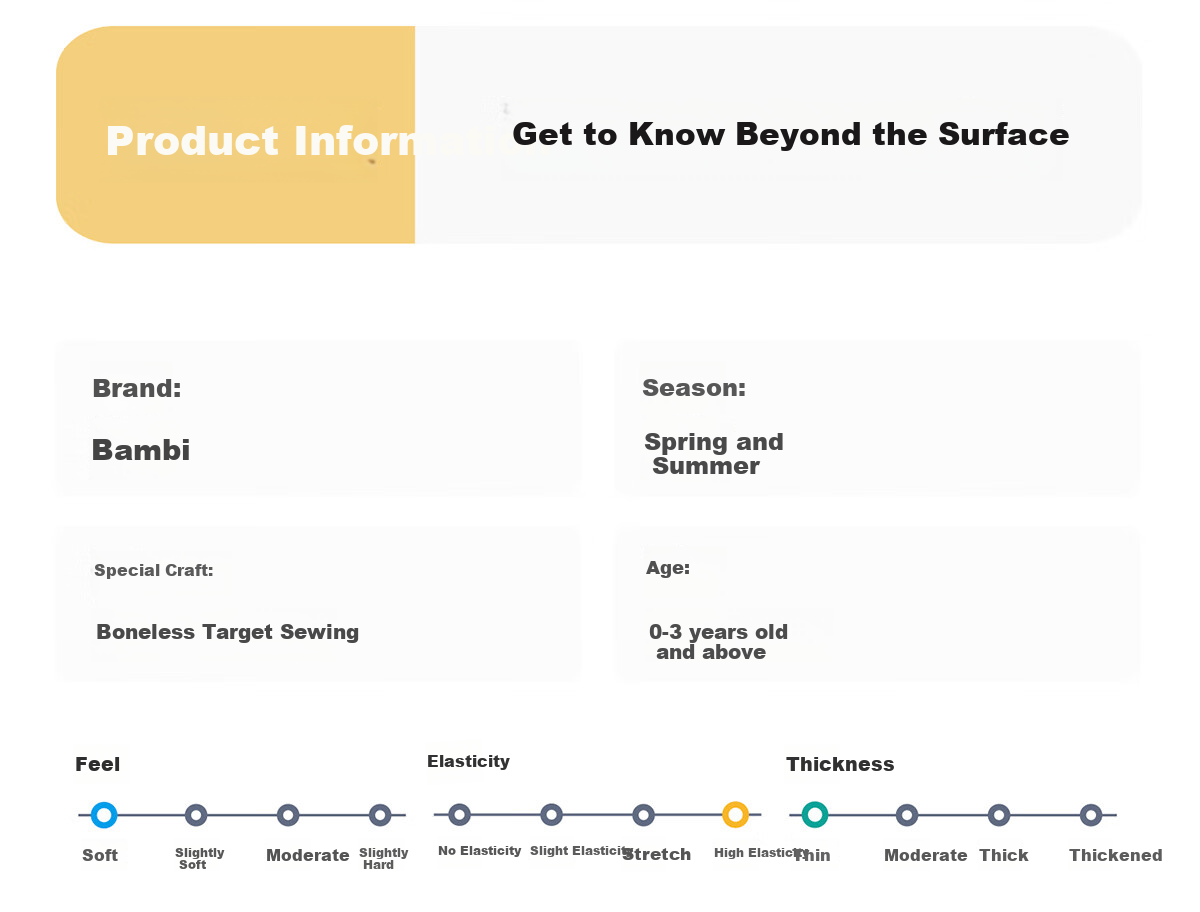This screenshot has height=912, width=1200.
Task: Choose the Moderate thickness marker
Action: coord(907,815)
